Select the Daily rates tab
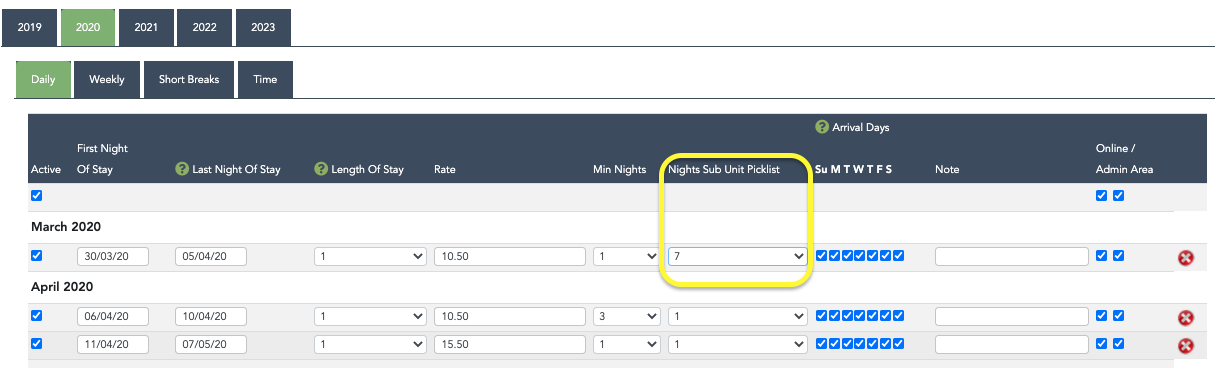1215x368 pixels. 43,79
